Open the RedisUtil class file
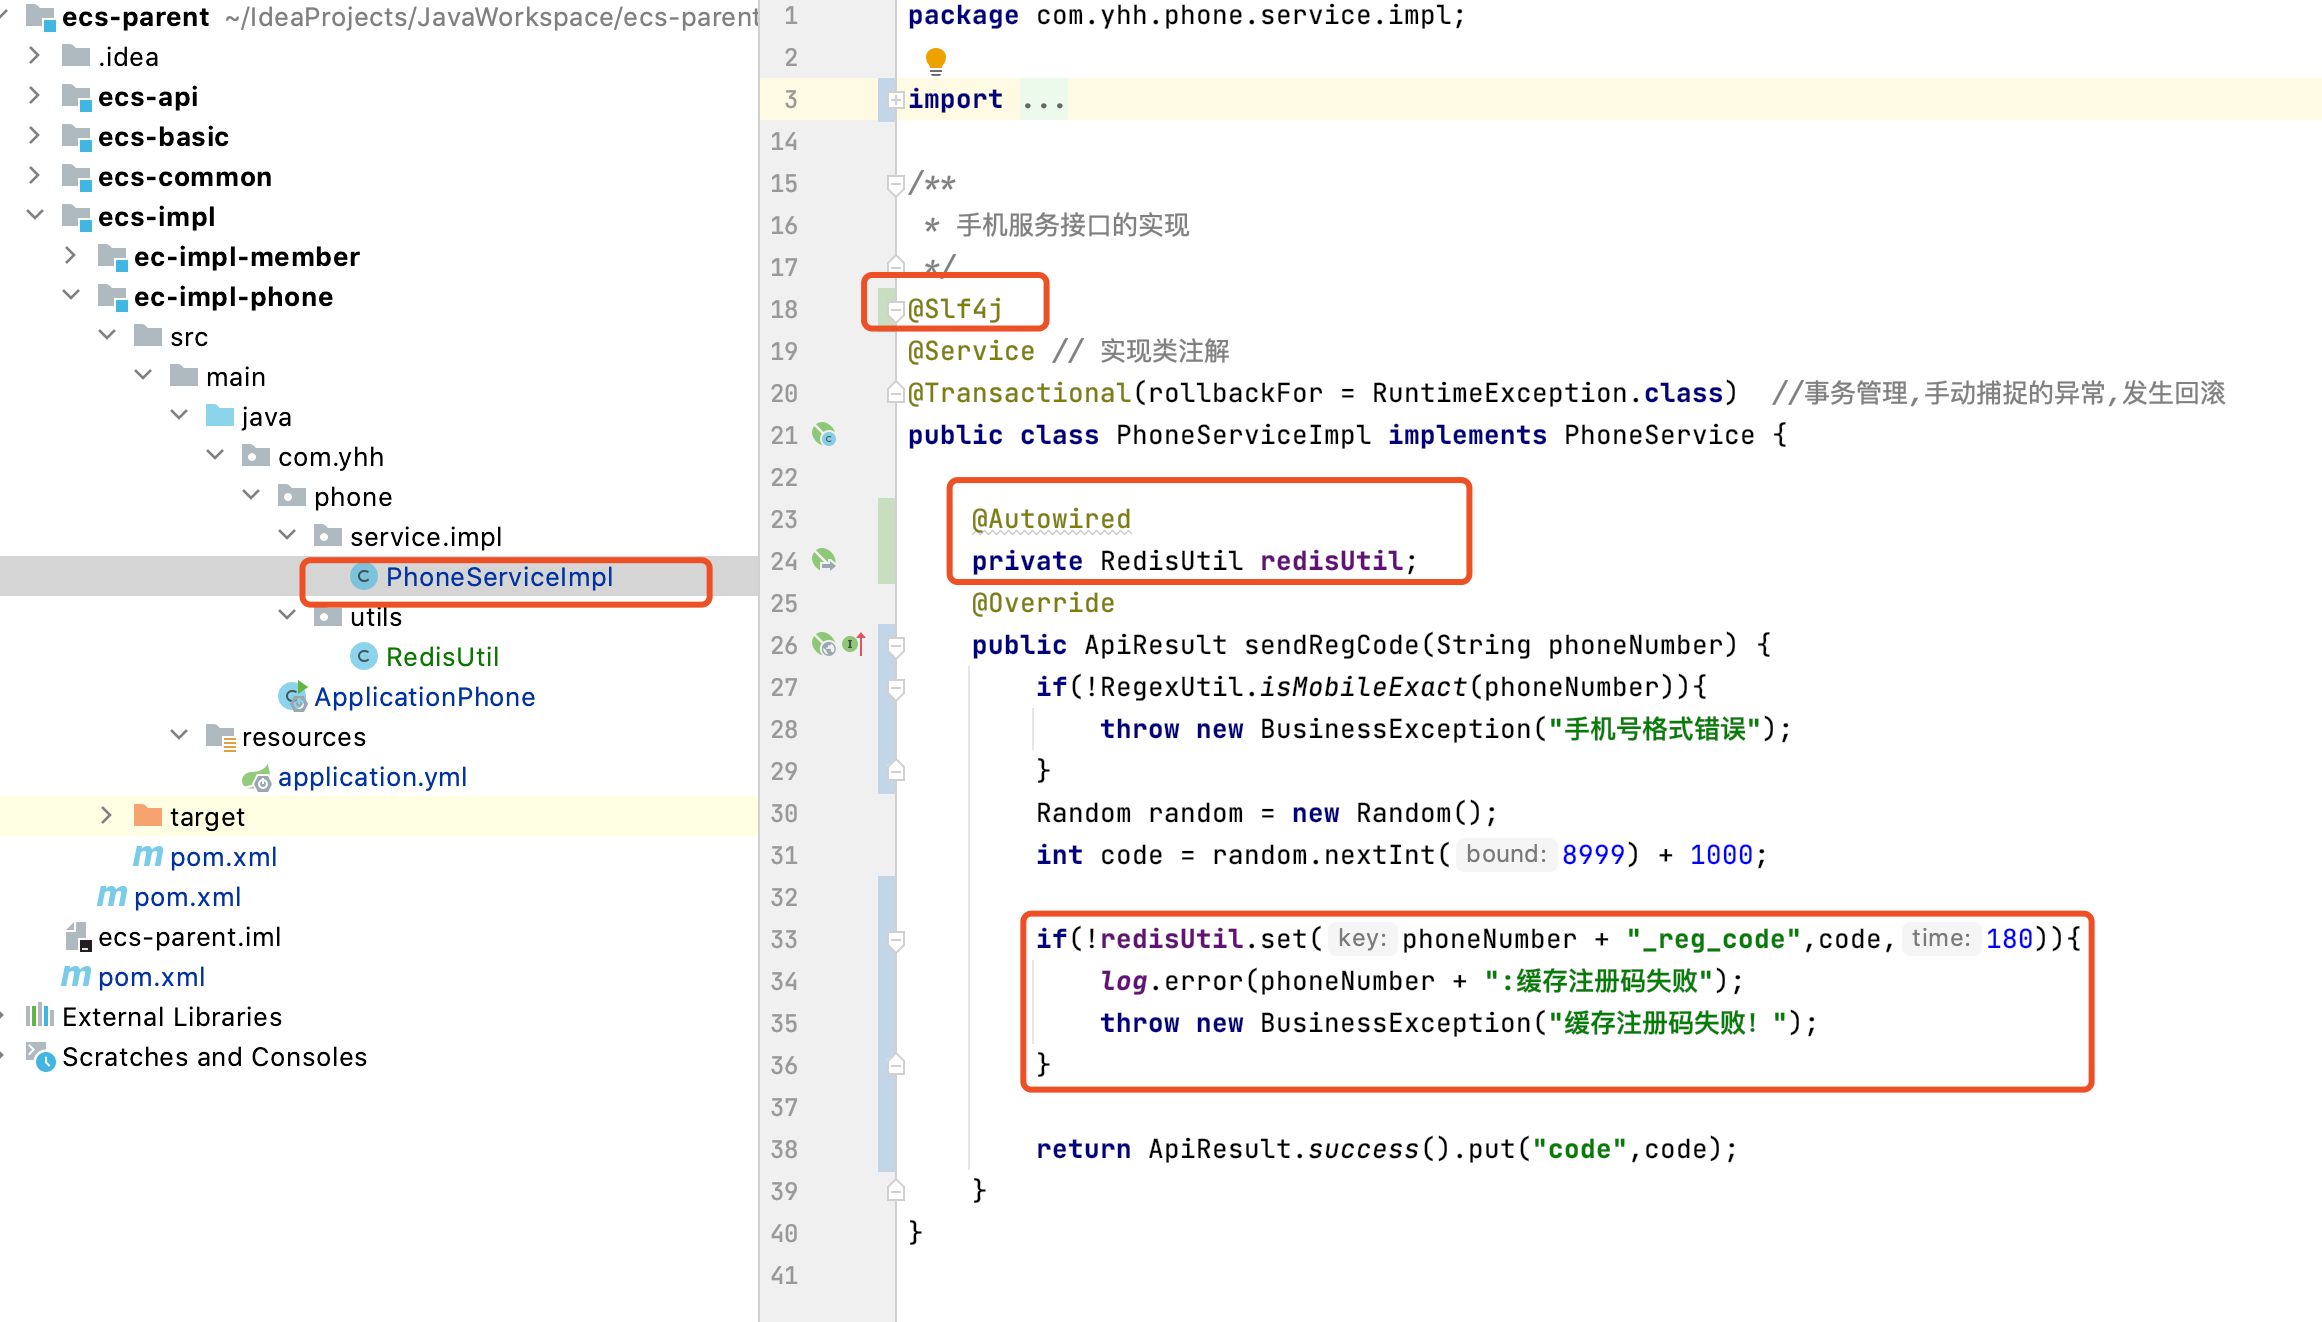This screenshot has height=1322, width=2322. pos(441,657)
